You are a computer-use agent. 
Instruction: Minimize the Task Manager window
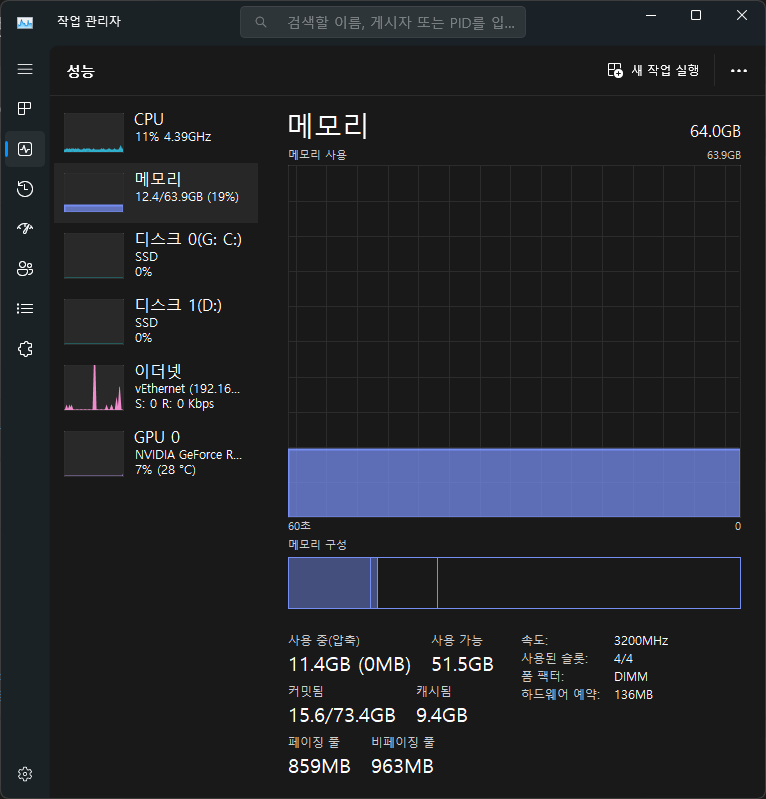point(651,16)
